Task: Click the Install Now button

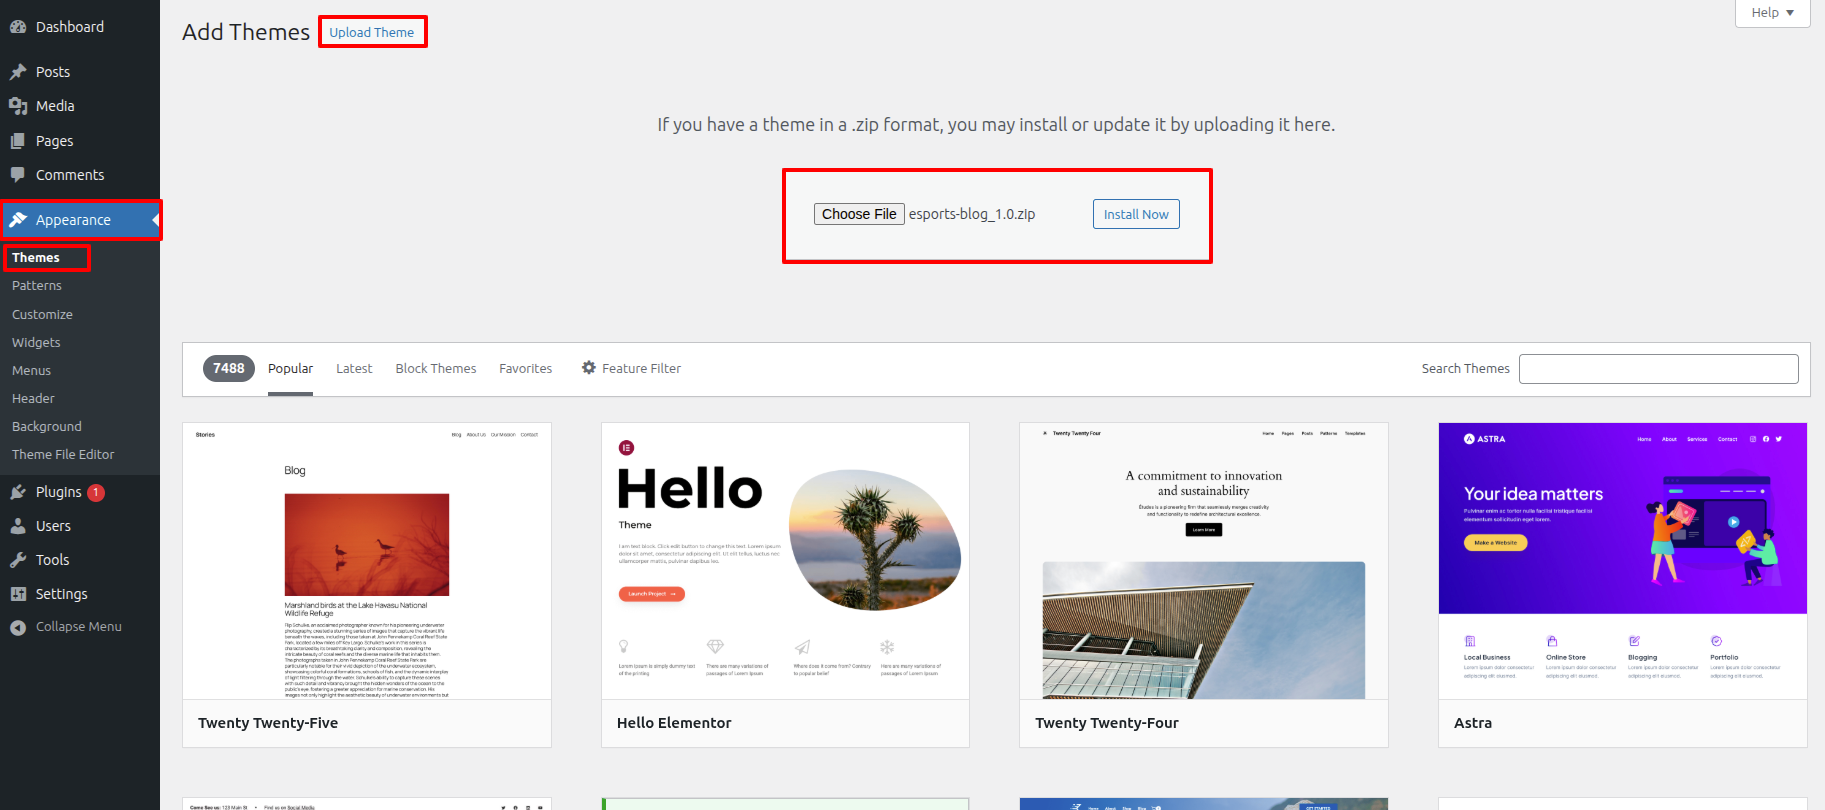Action: click(x=1136, y=214)
